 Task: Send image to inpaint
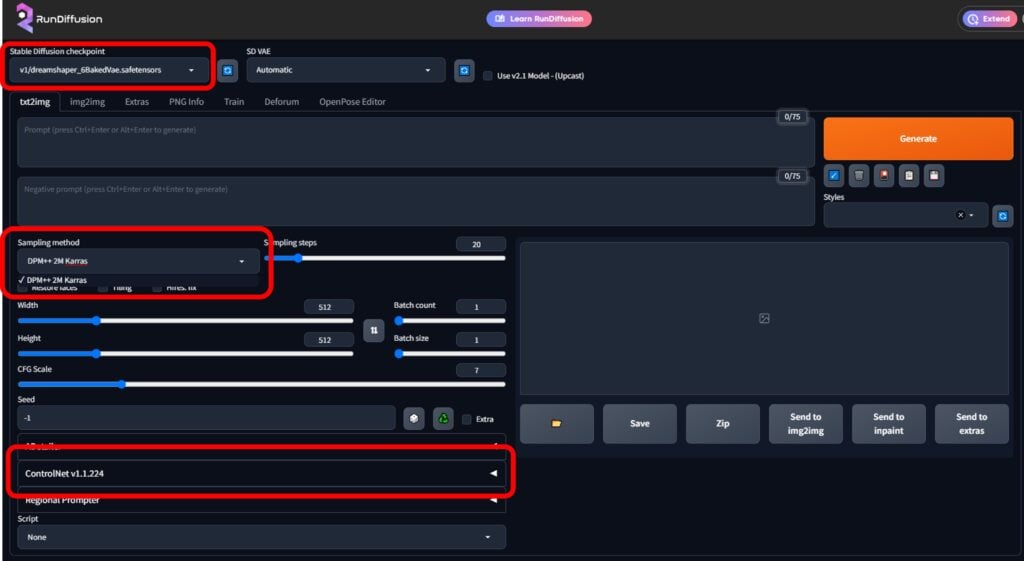pos(888,423)
